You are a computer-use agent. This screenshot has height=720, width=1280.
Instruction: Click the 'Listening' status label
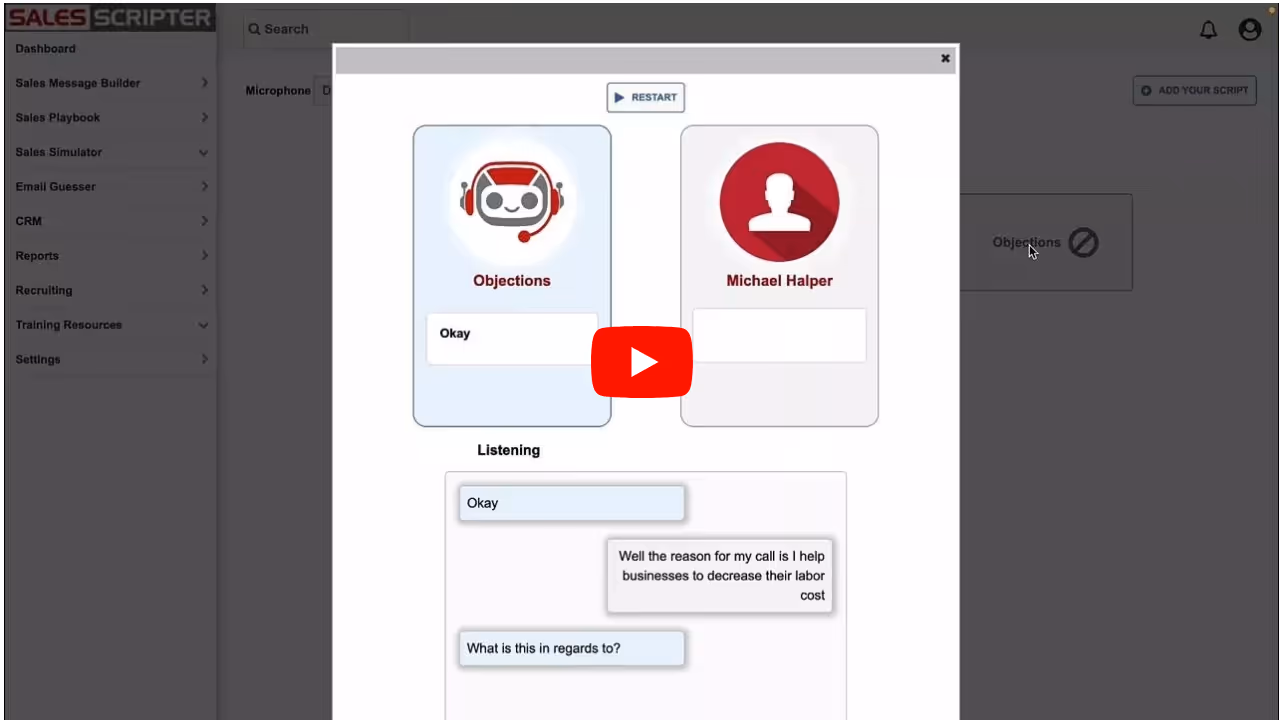coord(508,450)
